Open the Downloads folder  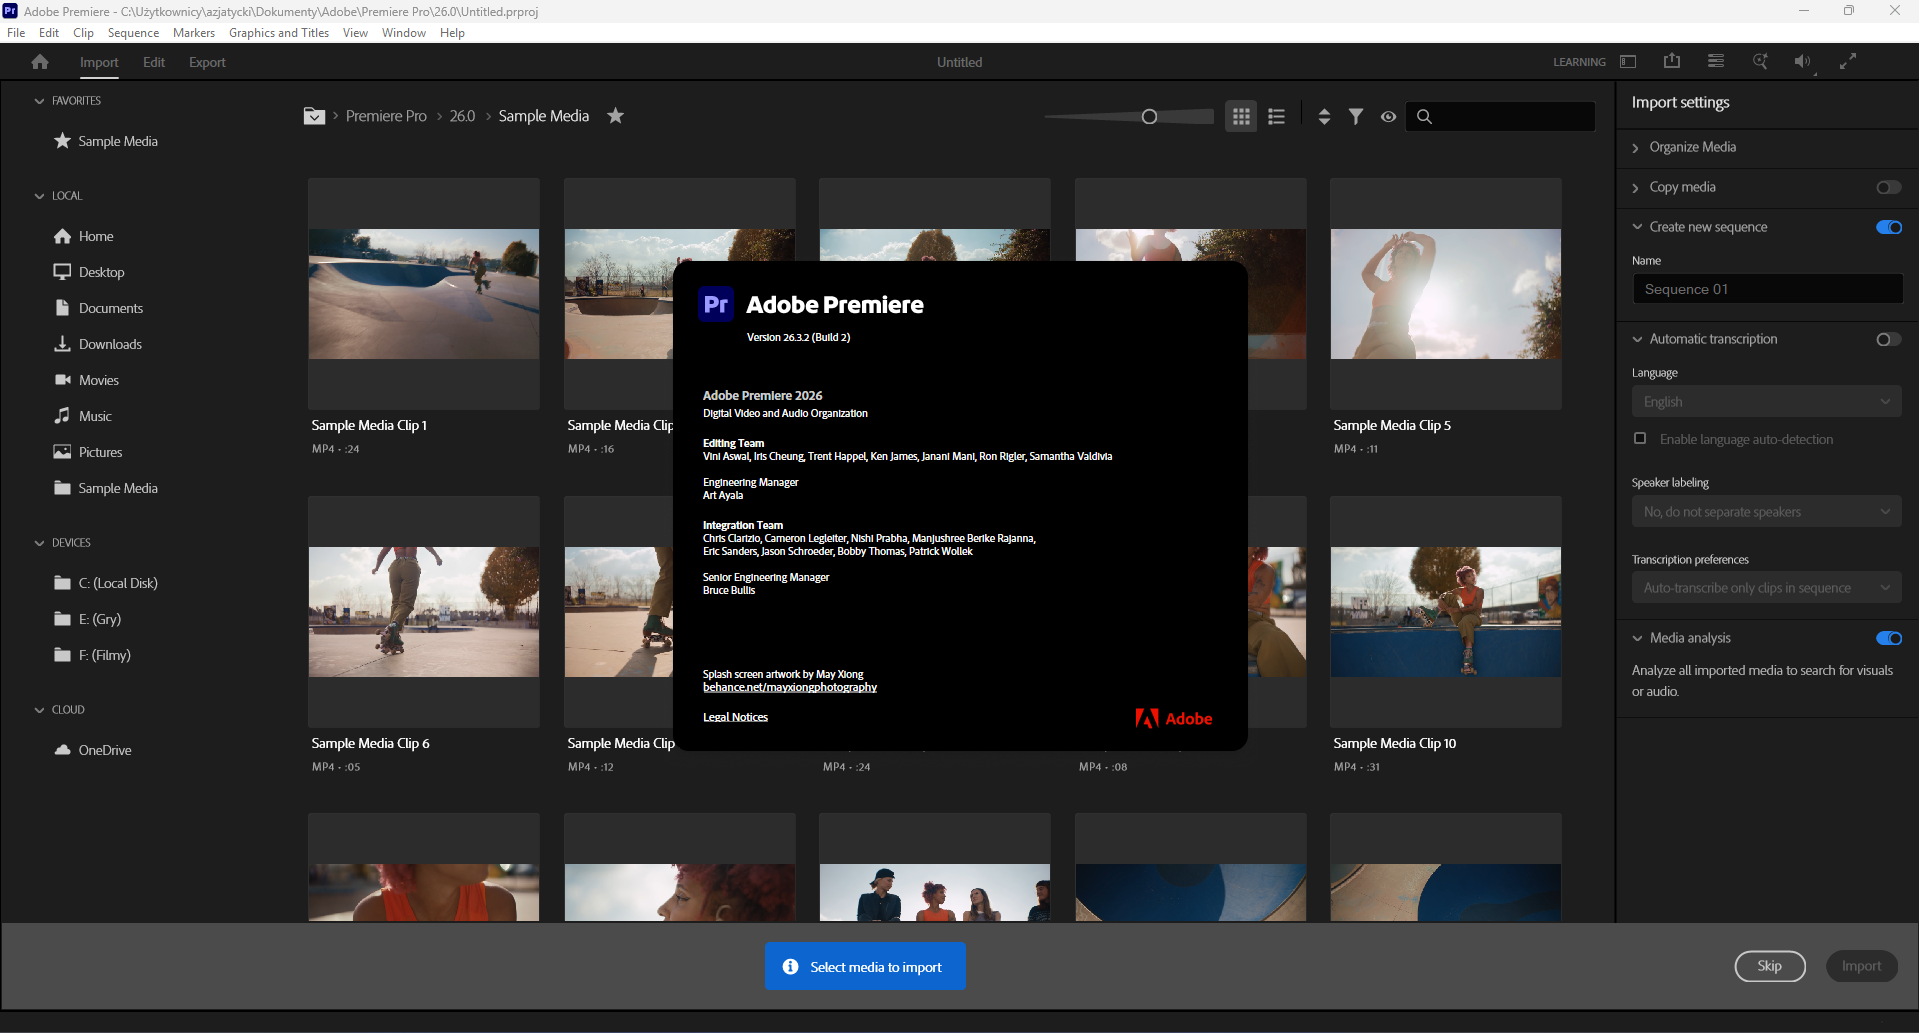pyautogui.click(x=98, y=344)
